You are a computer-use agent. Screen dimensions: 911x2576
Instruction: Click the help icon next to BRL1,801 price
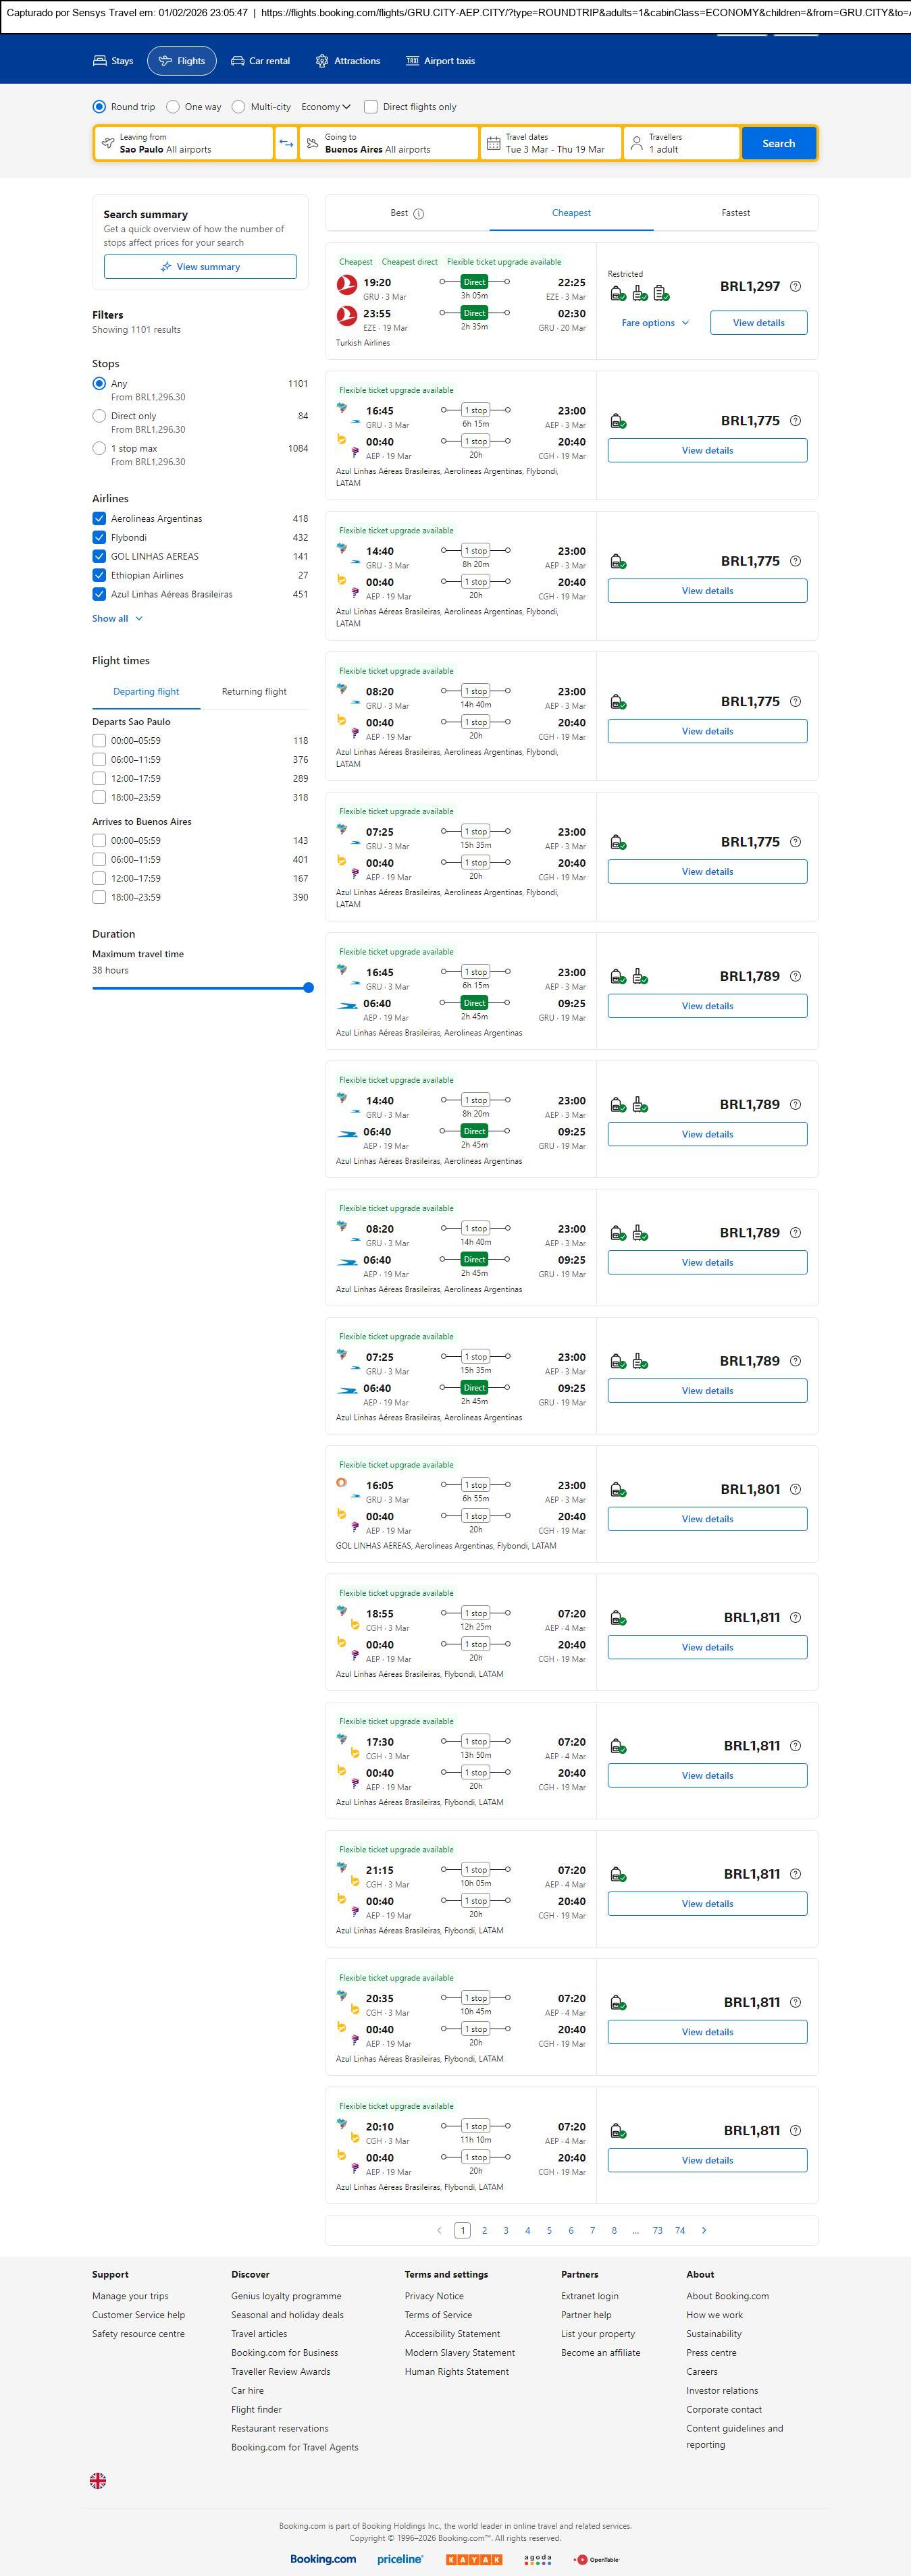click(795, 1489)
